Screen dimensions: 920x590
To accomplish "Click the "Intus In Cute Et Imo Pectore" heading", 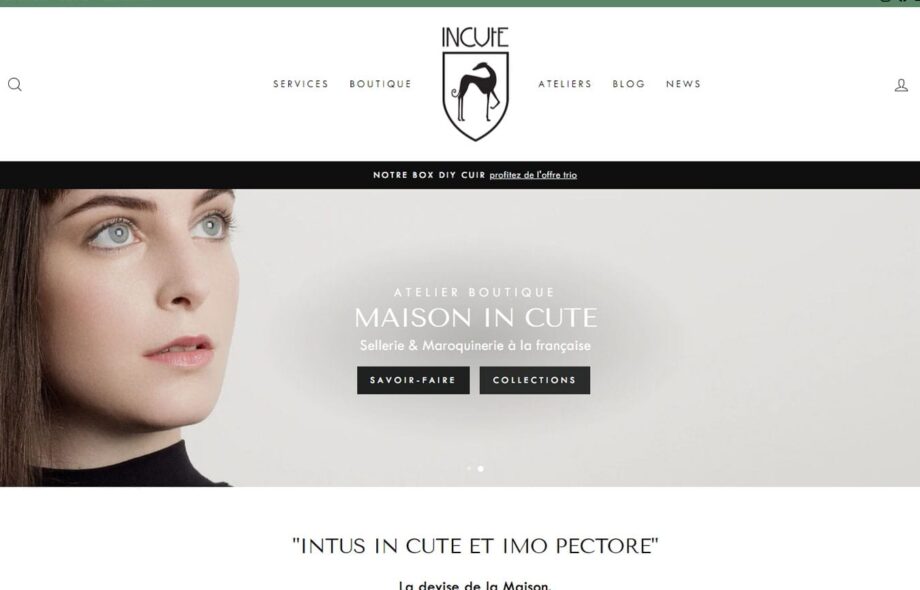I will tap(475, 546).
